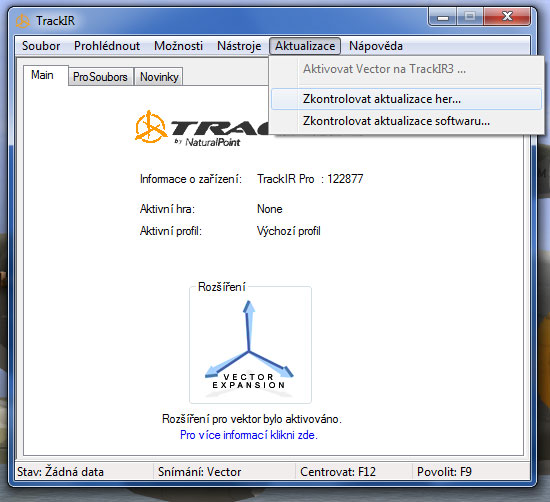Click the orange TrackIR logo emblem
550x502 pixels.
[151, 127]
